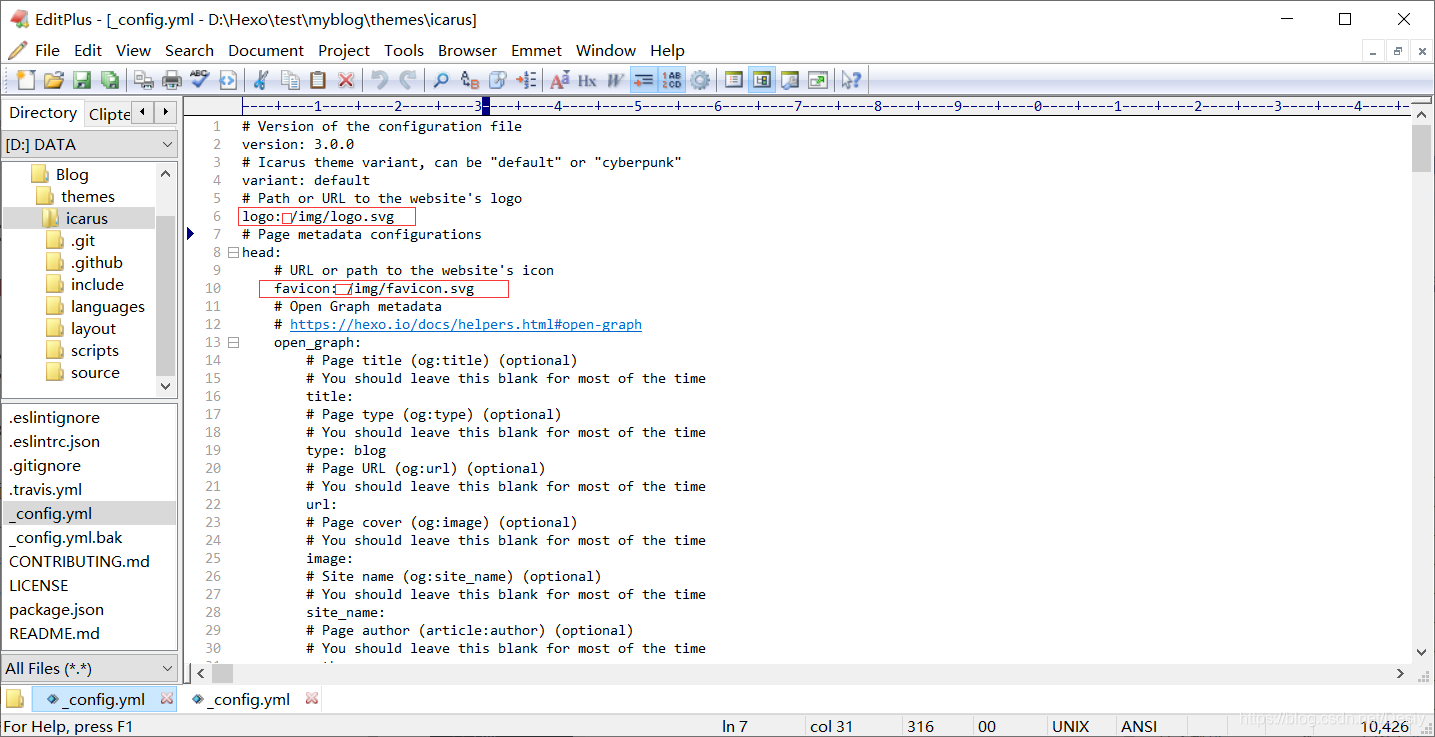The width and height of the screenshot is (1435, 737).
Task: Create a new document with the New icon
Action: (26, 80)
